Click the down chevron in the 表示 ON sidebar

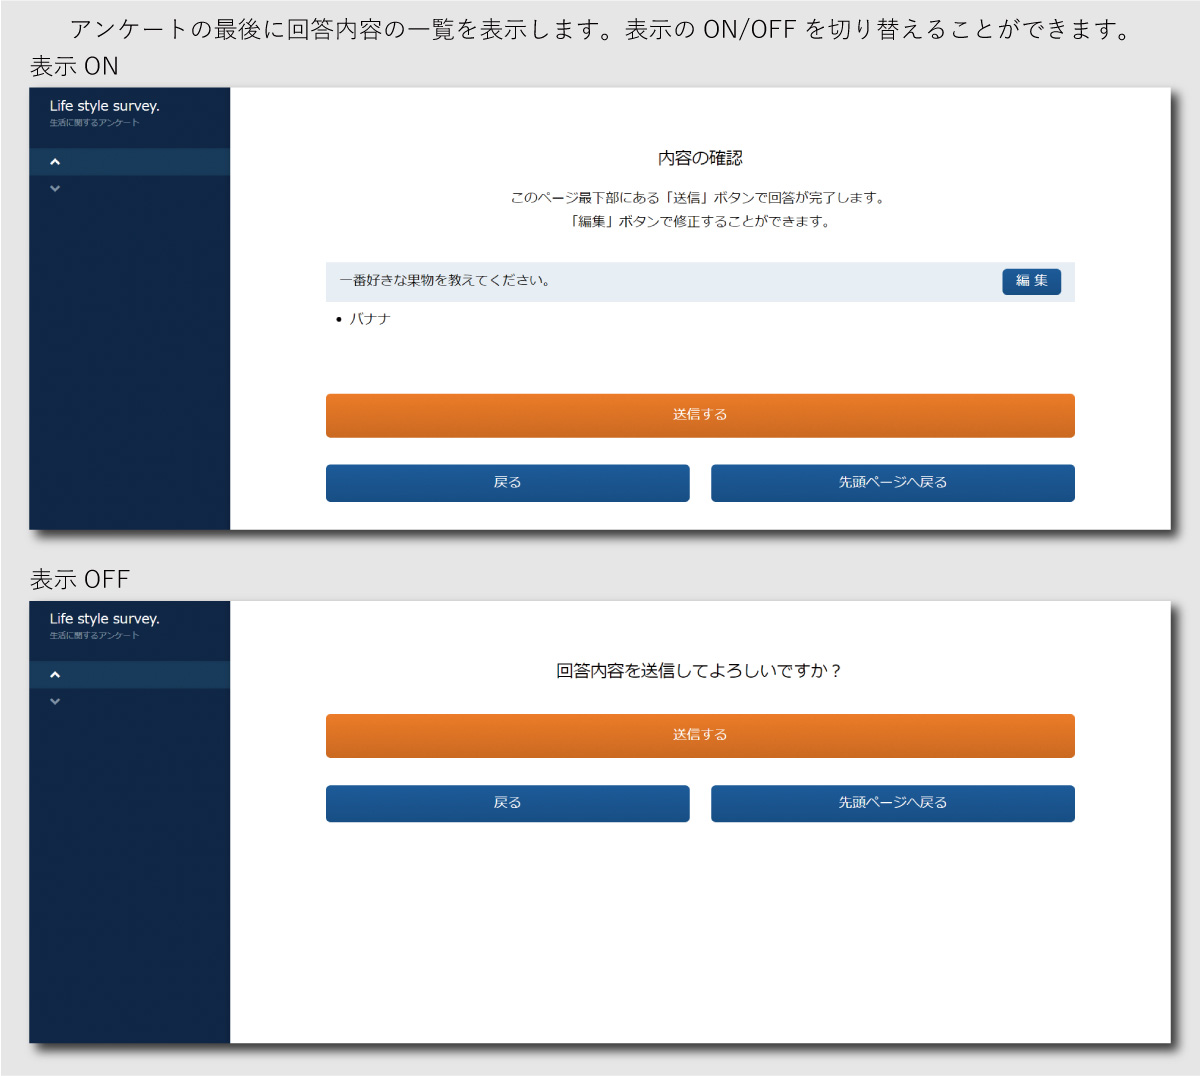[x=55, y=188]
